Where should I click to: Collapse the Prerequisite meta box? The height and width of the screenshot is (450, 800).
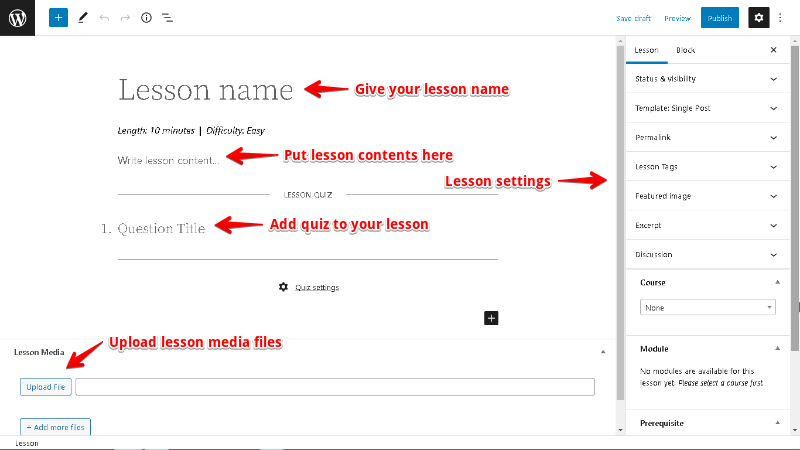pyautogui.click(x=778, y=423)
